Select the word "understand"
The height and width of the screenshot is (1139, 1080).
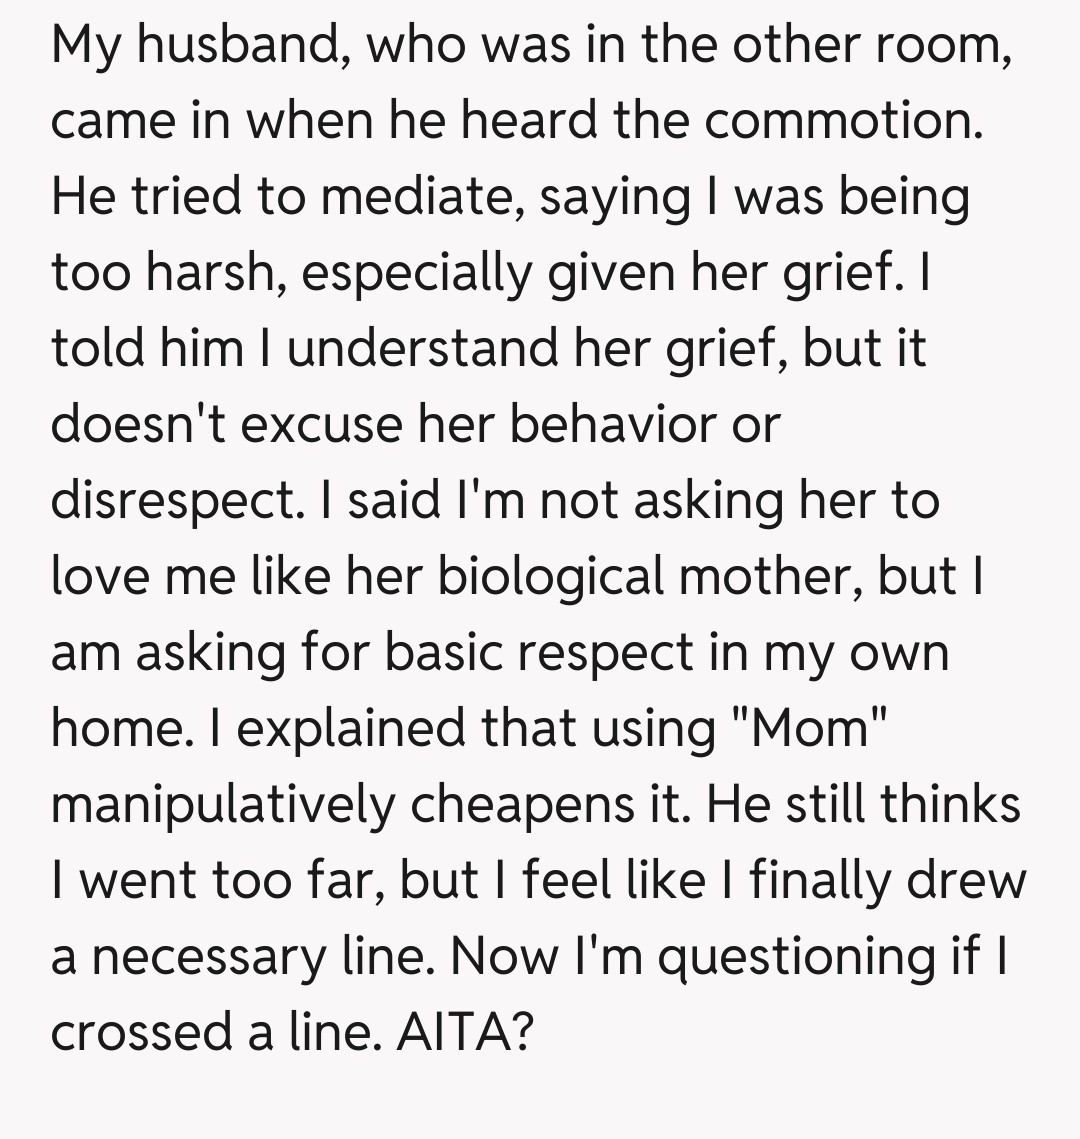[x=419, y=350]
